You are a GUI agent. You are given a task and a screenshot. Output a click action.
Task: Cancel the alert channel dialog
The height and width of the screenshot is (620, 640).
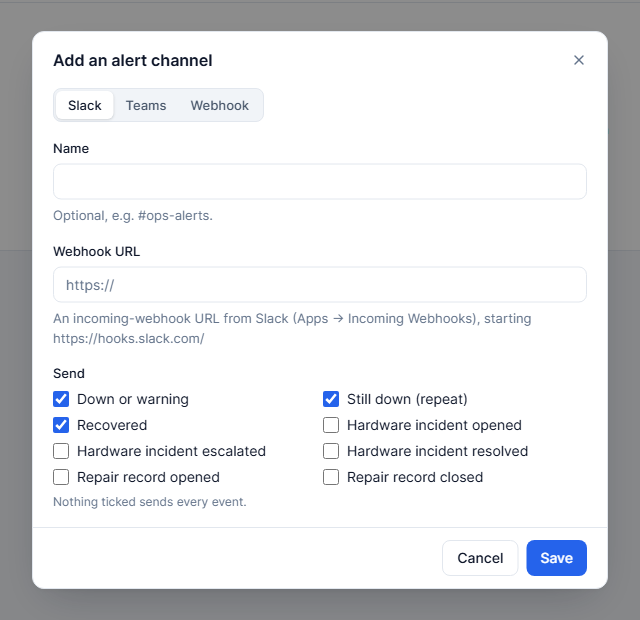tap(480, 558)
